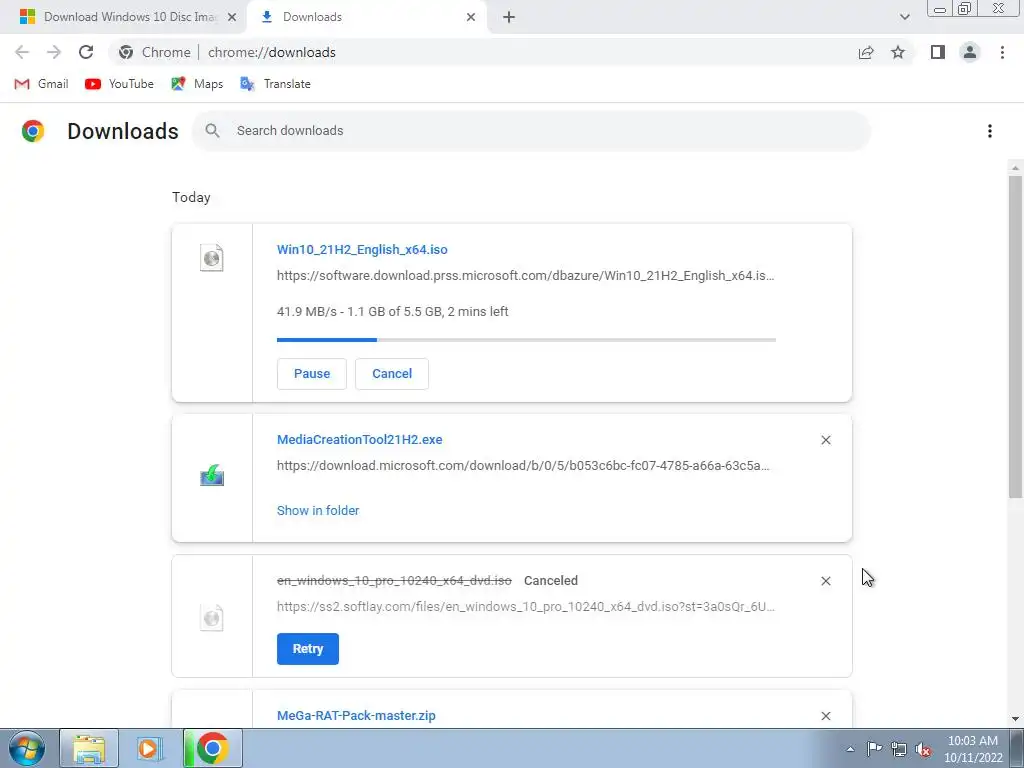The width and height of the screenshot is (1024, 768).
Task: Cancel the Win10 ISO download
Action: [x=392, y=374]
